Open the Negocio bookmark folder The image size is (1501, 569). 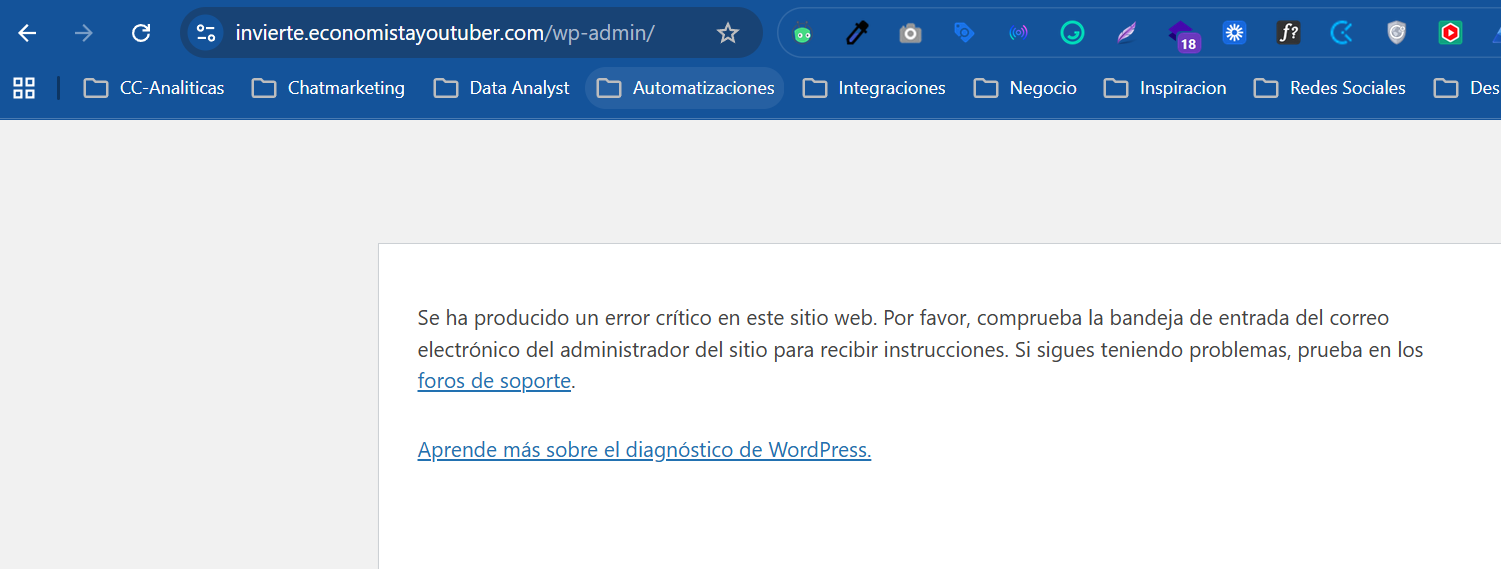(1025, 88)
